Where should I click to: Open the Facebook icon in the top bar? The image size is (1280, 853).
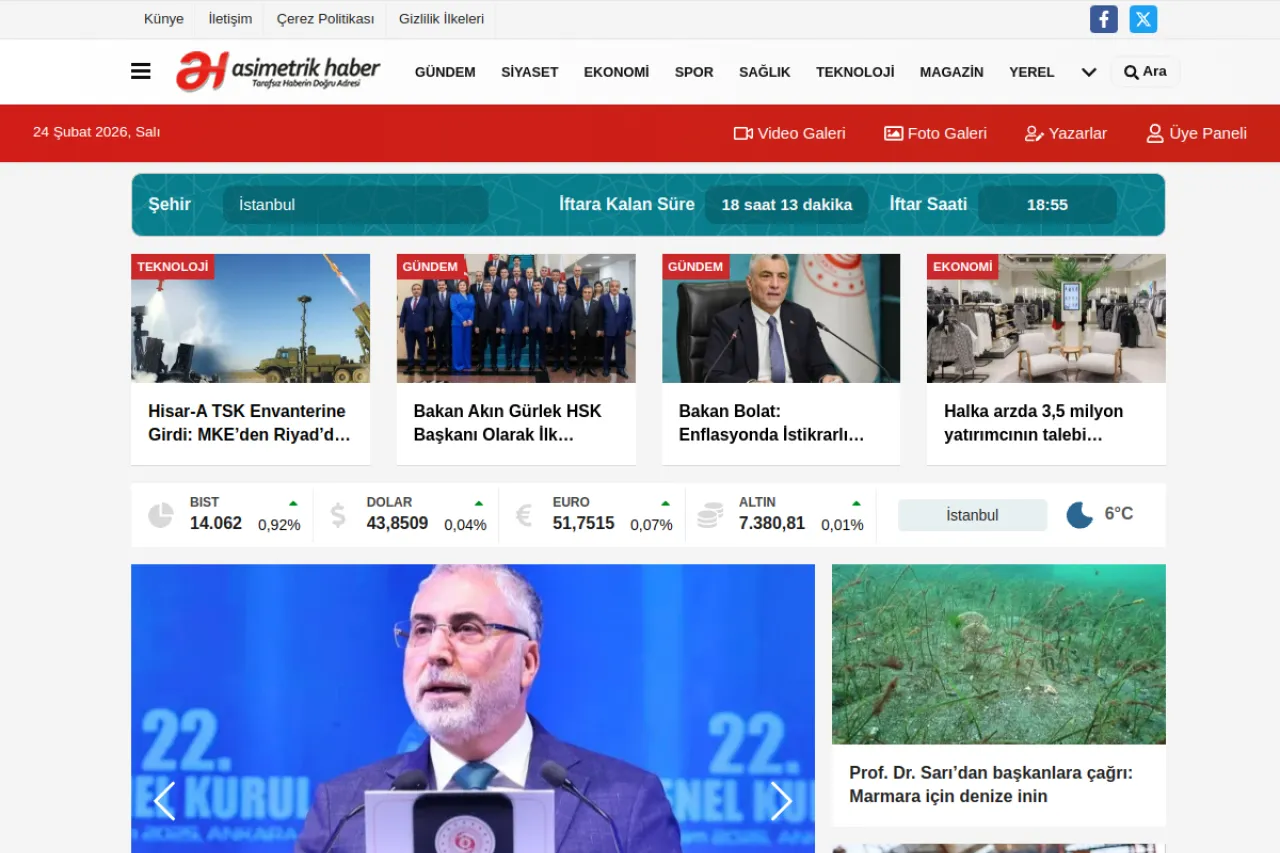click(x=1103, y=19)
